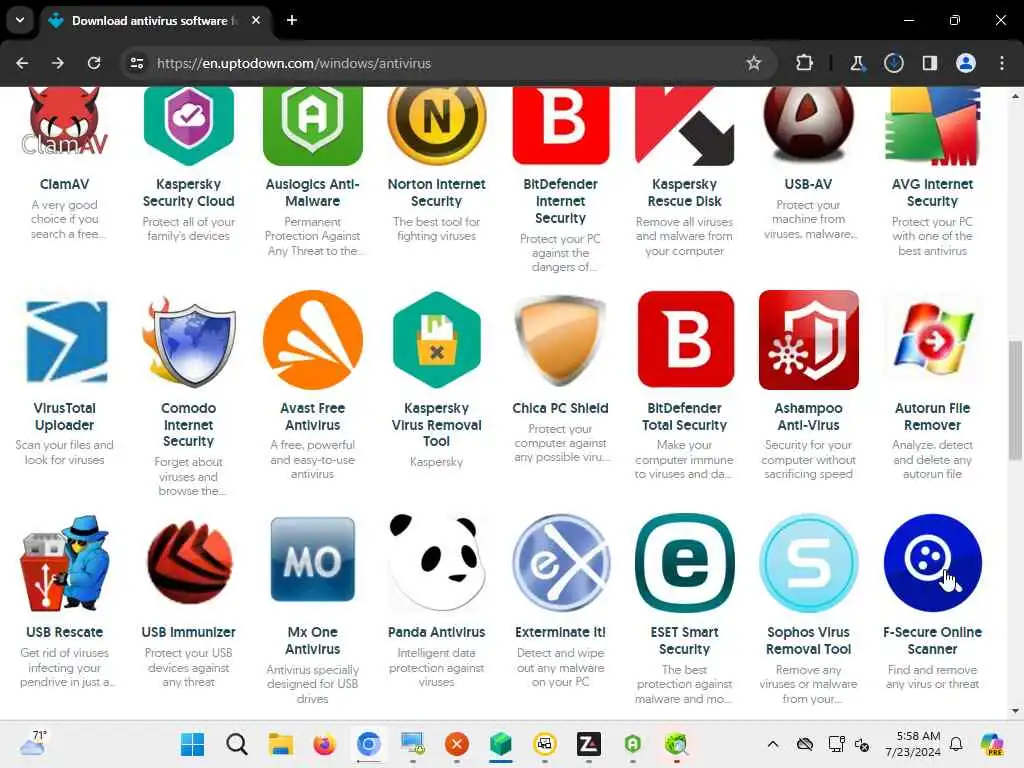
Task: Open the Chrome Labs flask icon
Action: [857, 63]
